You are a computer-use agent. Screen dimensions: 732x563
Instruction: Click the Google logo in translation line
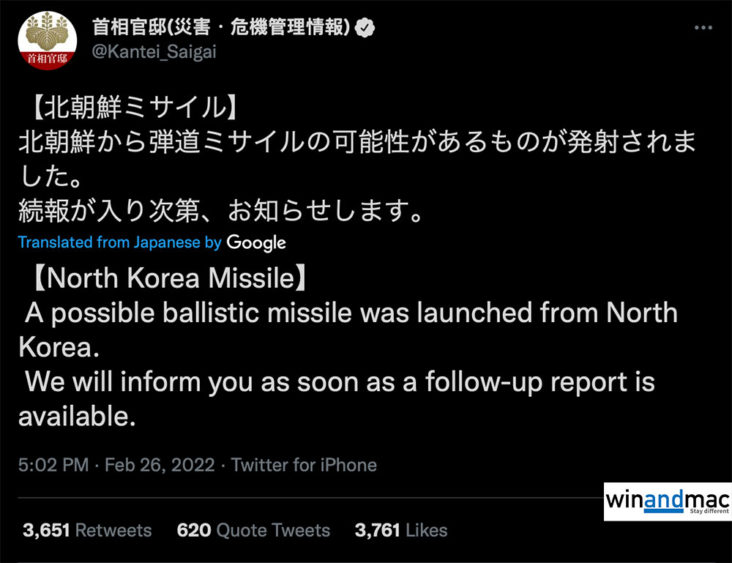[256, 243]
